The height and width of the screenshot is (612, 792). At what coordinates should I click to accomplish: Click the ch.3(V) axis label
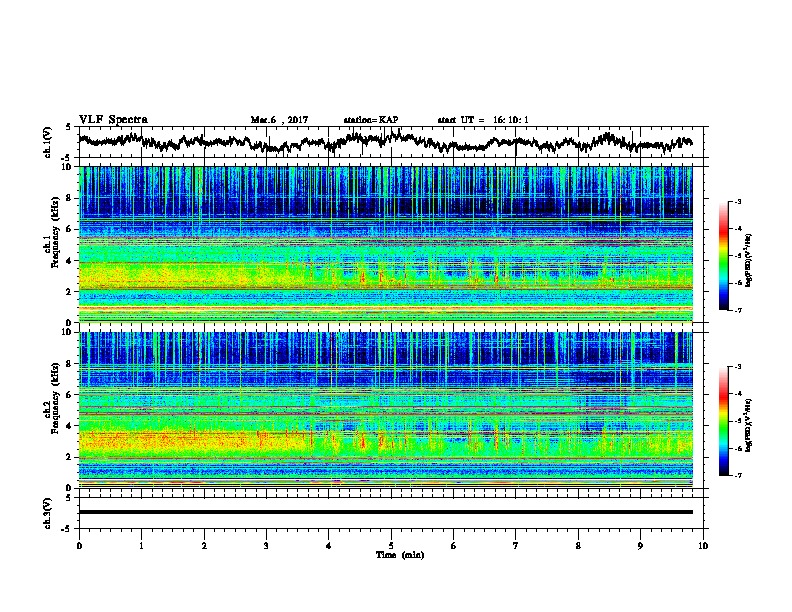[x=47, y=513]
